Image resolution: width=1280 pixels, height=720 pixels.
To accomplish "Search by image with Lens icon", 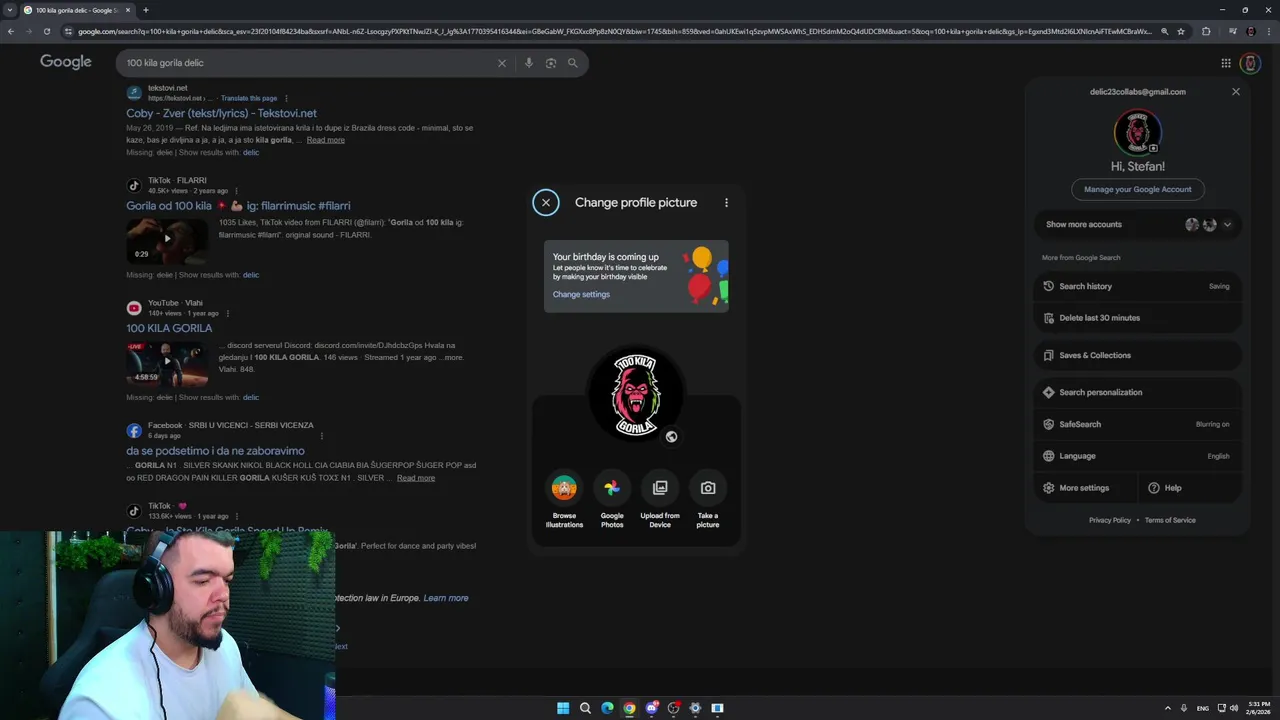I will point(551,63).
